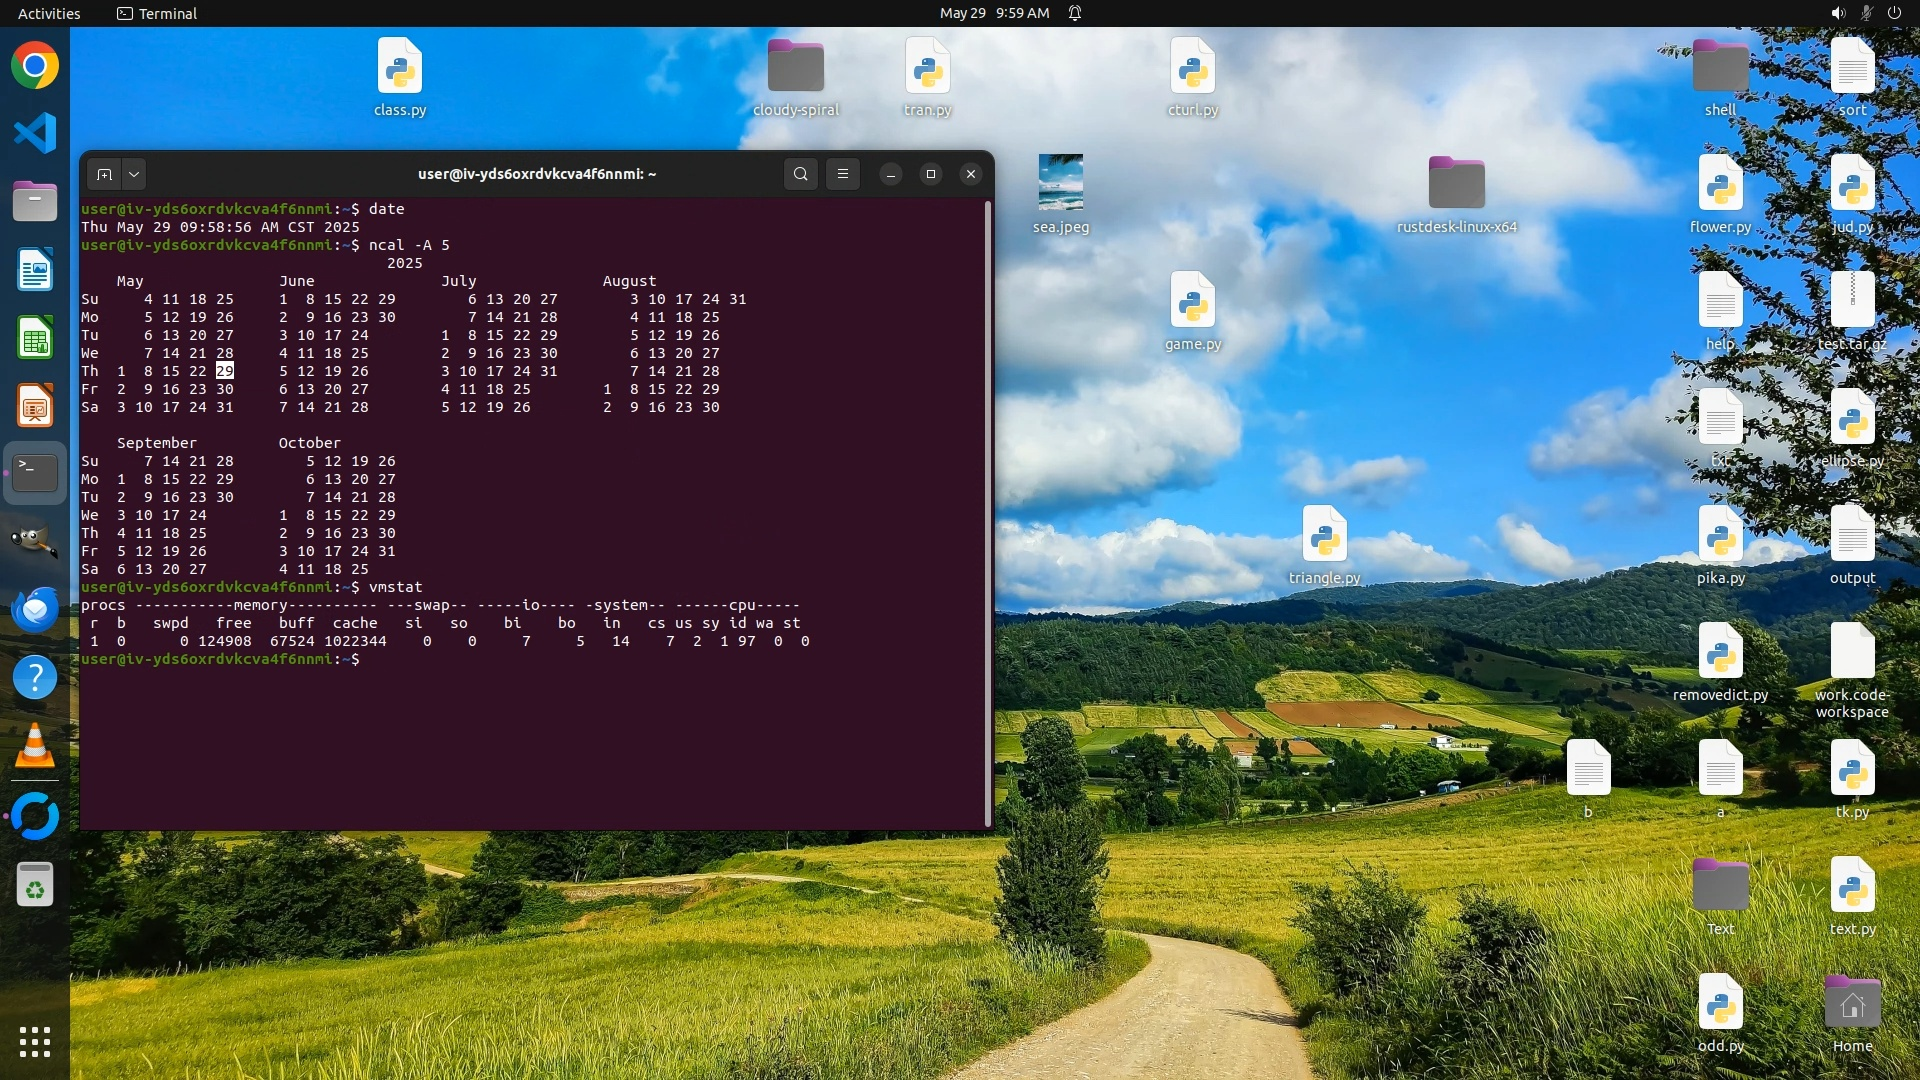Select sea.jpeg image thumbnail on desktop

pos(1060,183)
